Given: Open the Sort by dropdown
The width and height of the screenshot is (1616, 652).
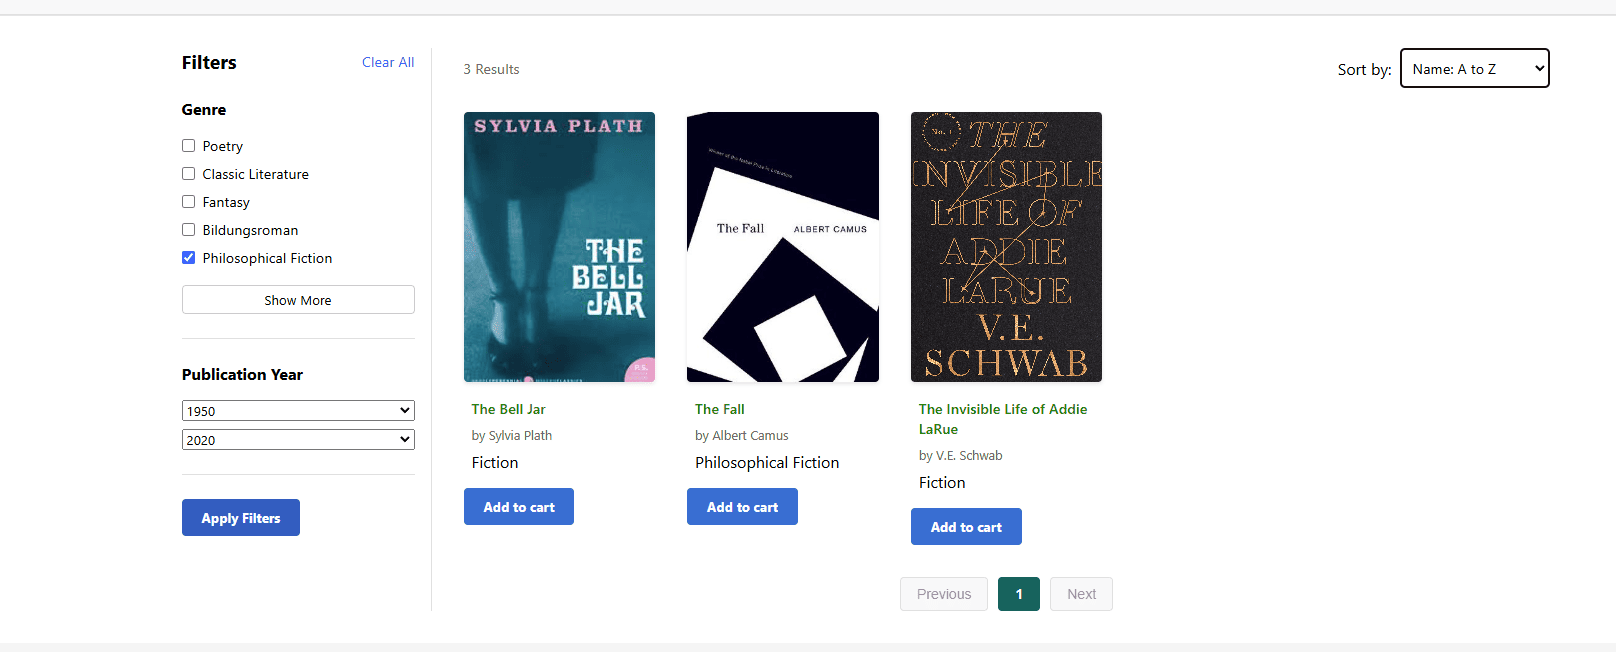Looking at the screenshot, I should pos(1474,68).
